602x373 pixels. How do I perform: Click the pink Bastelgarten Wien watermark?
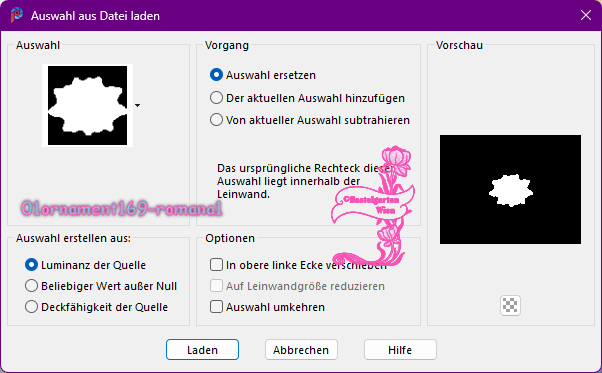point(372,206)
